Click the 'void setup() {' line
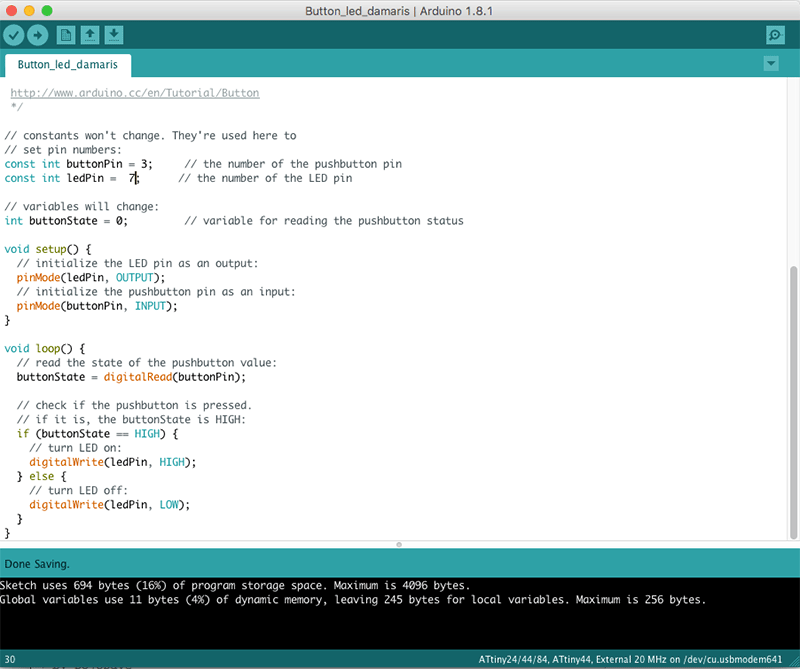The height and width of the screenshot is (669, 800). tap(48, 249)
